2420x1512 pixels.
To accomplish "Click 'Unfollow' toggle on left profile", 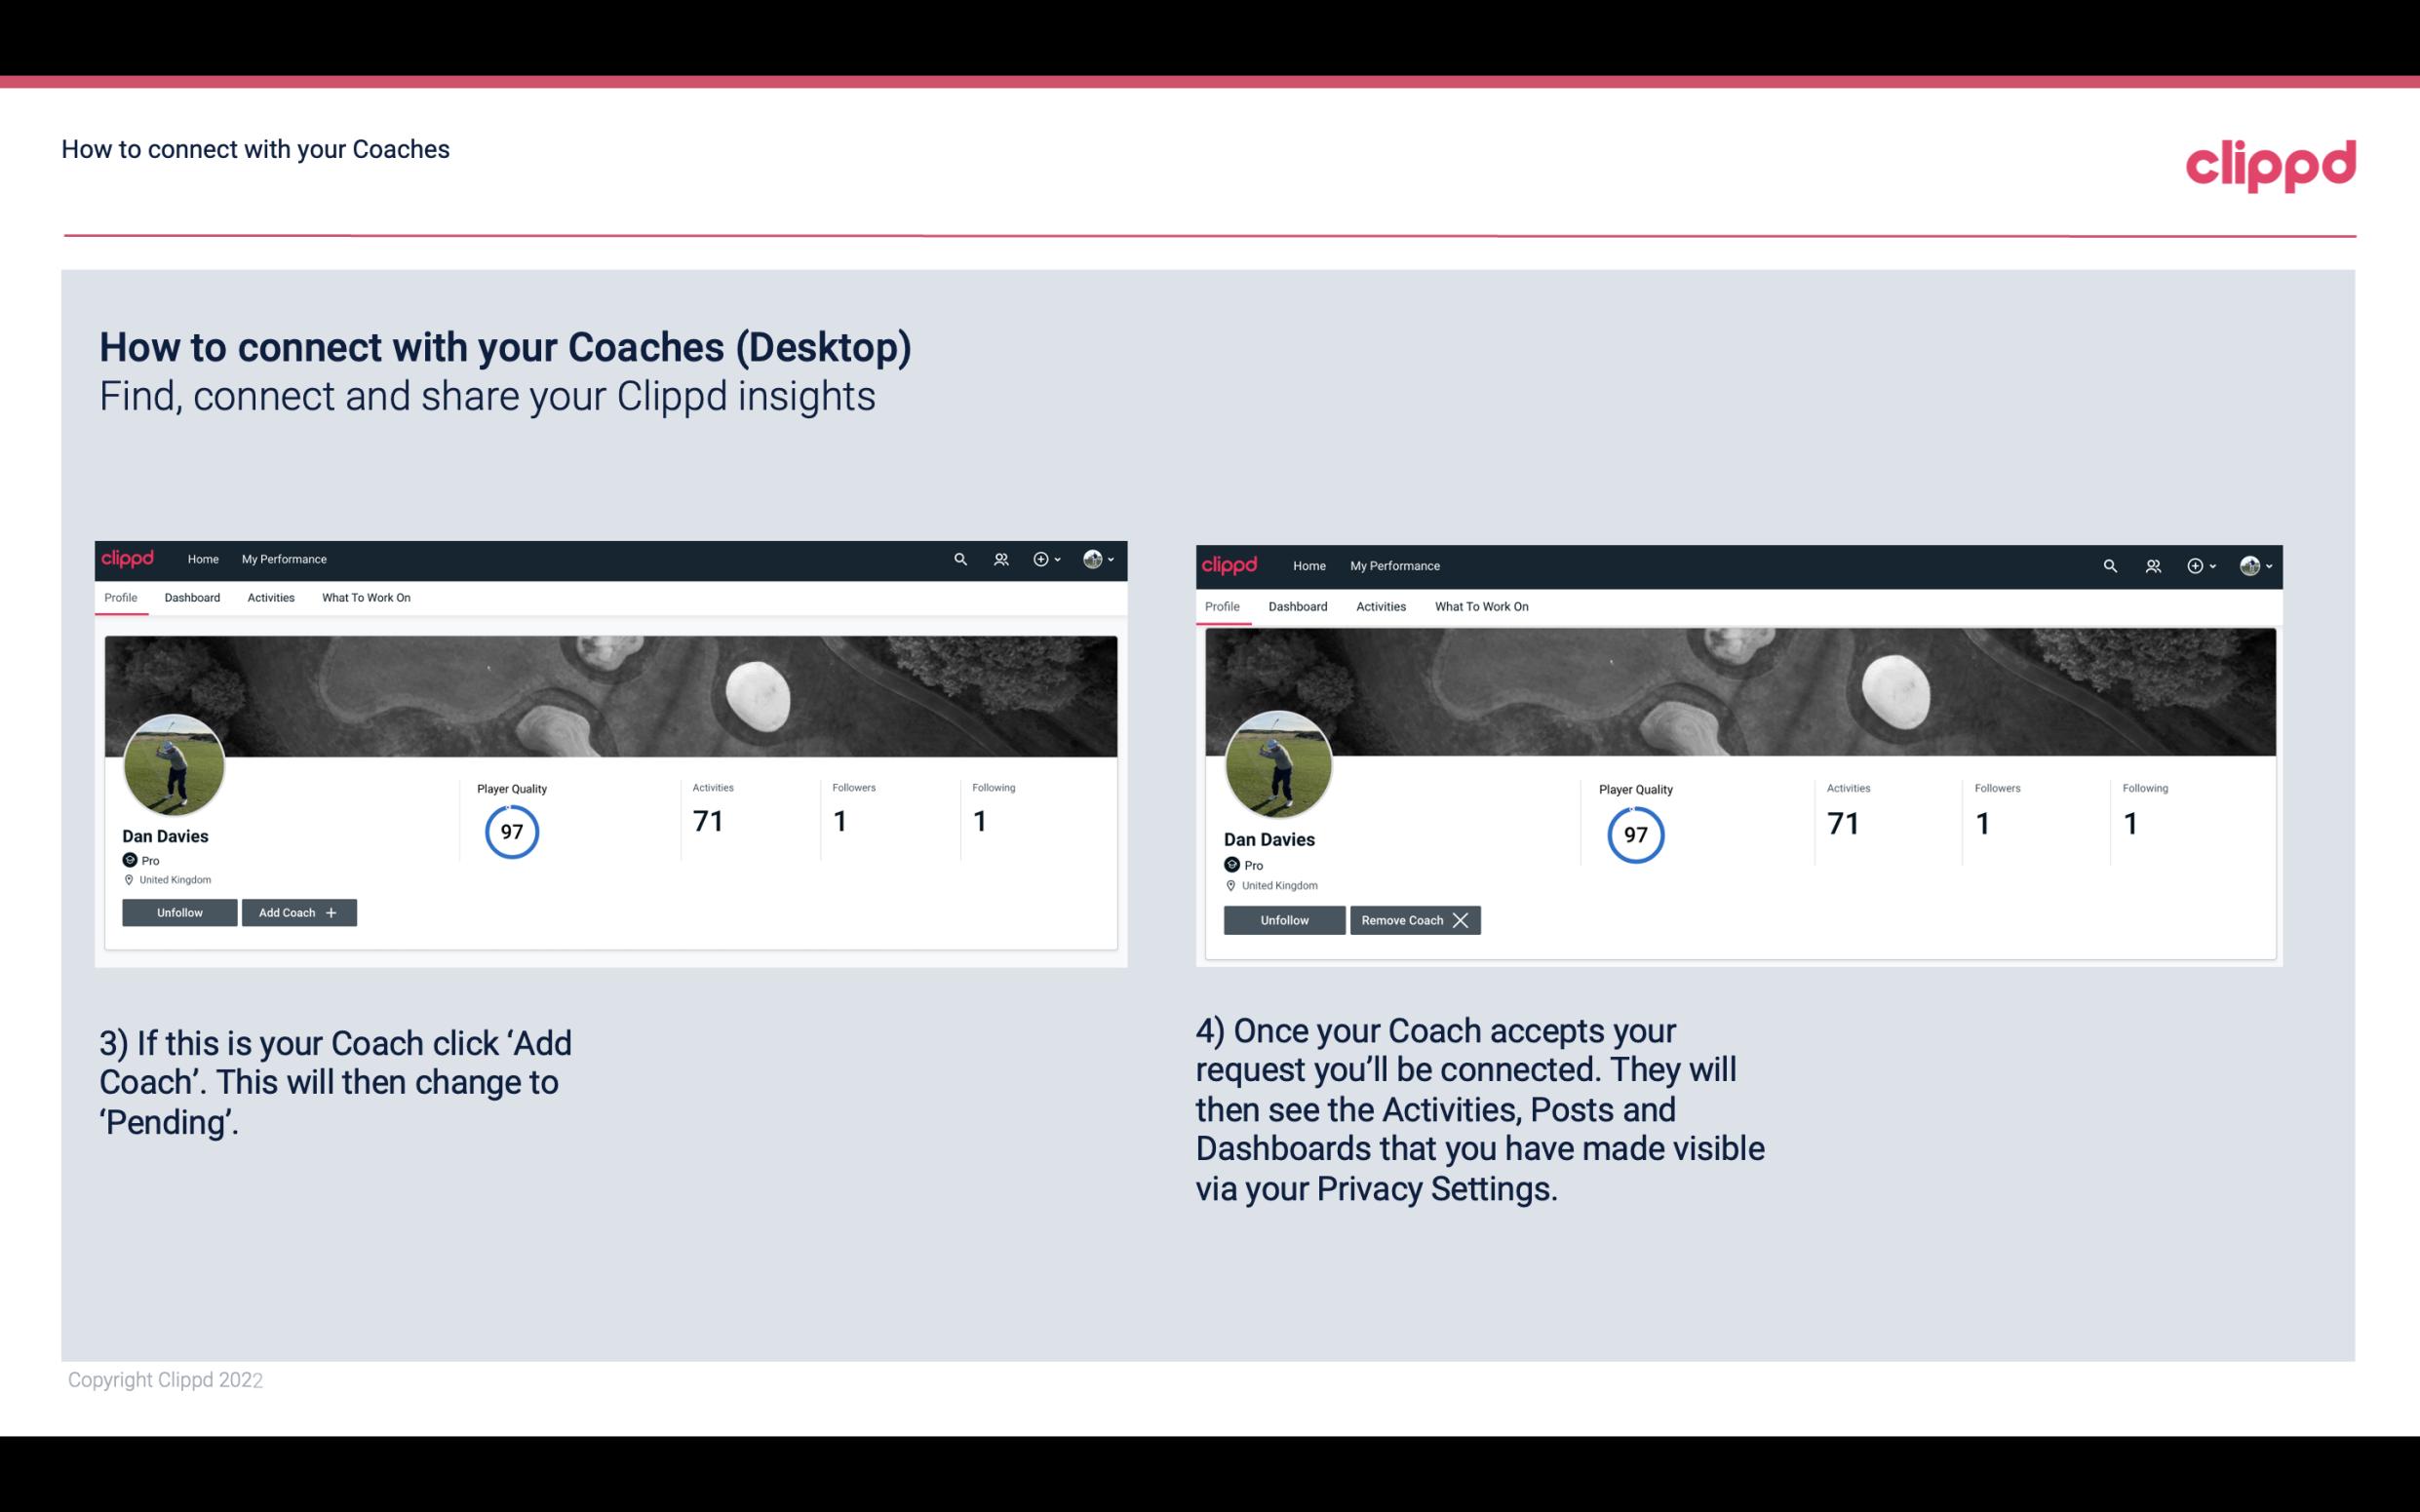I will coord(179,911).
